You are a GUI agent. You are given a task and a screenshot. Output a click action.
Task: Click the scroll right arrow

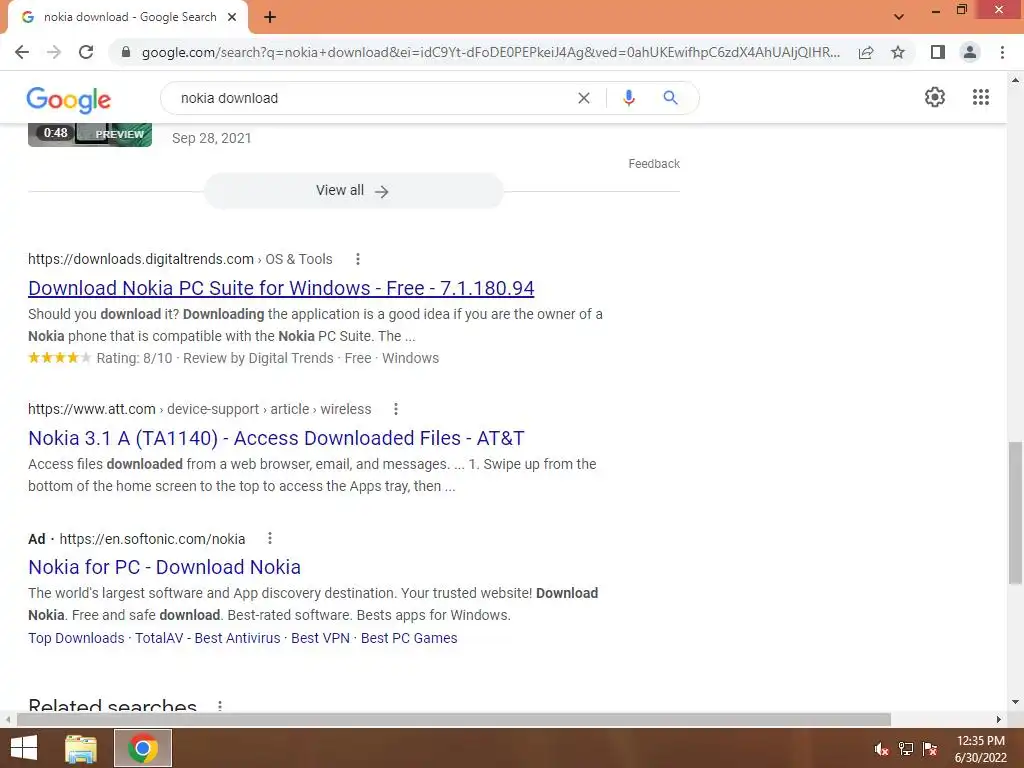[x=999, y=720]
